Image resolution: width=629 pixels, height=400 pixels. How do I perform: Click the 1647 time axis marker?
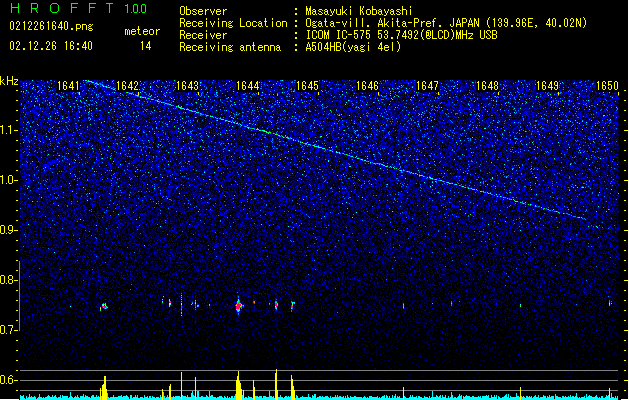coord(428,86)
